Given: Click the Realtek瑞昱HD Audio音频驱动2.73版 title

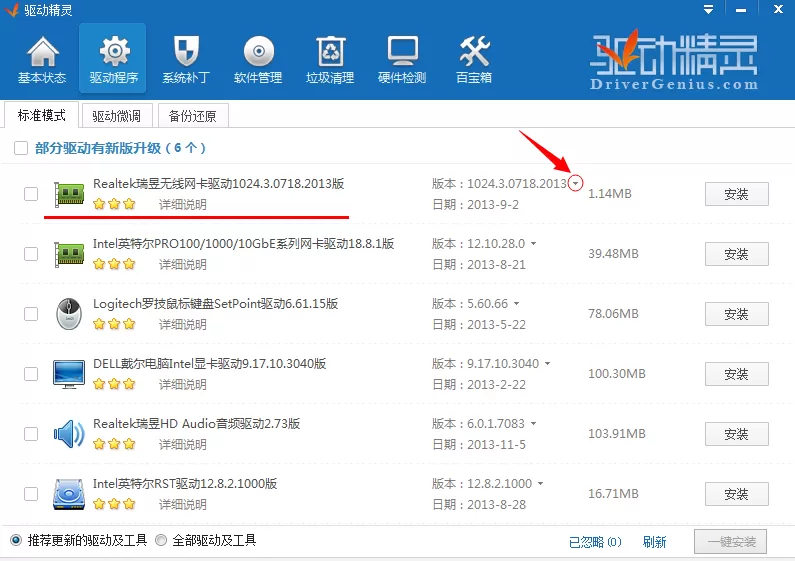Looking at the screenshot, I should (x=197, y=424).
